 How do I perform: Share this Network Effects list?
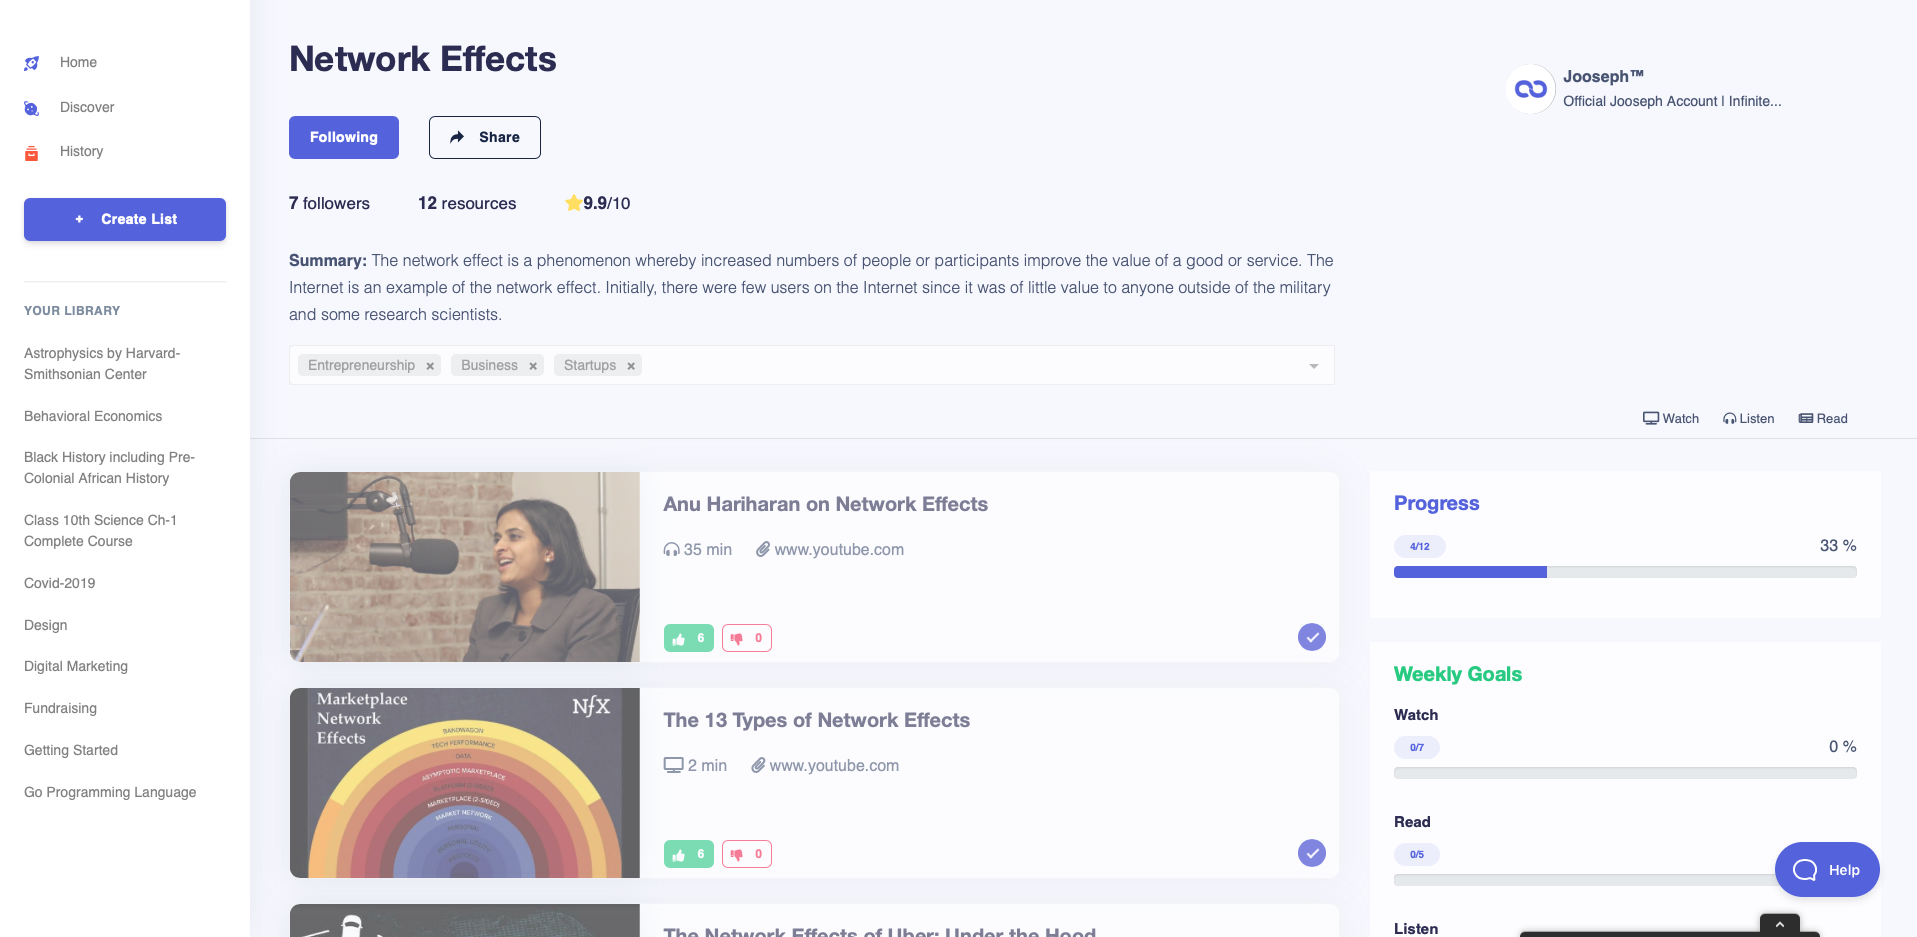pos(485,137)
